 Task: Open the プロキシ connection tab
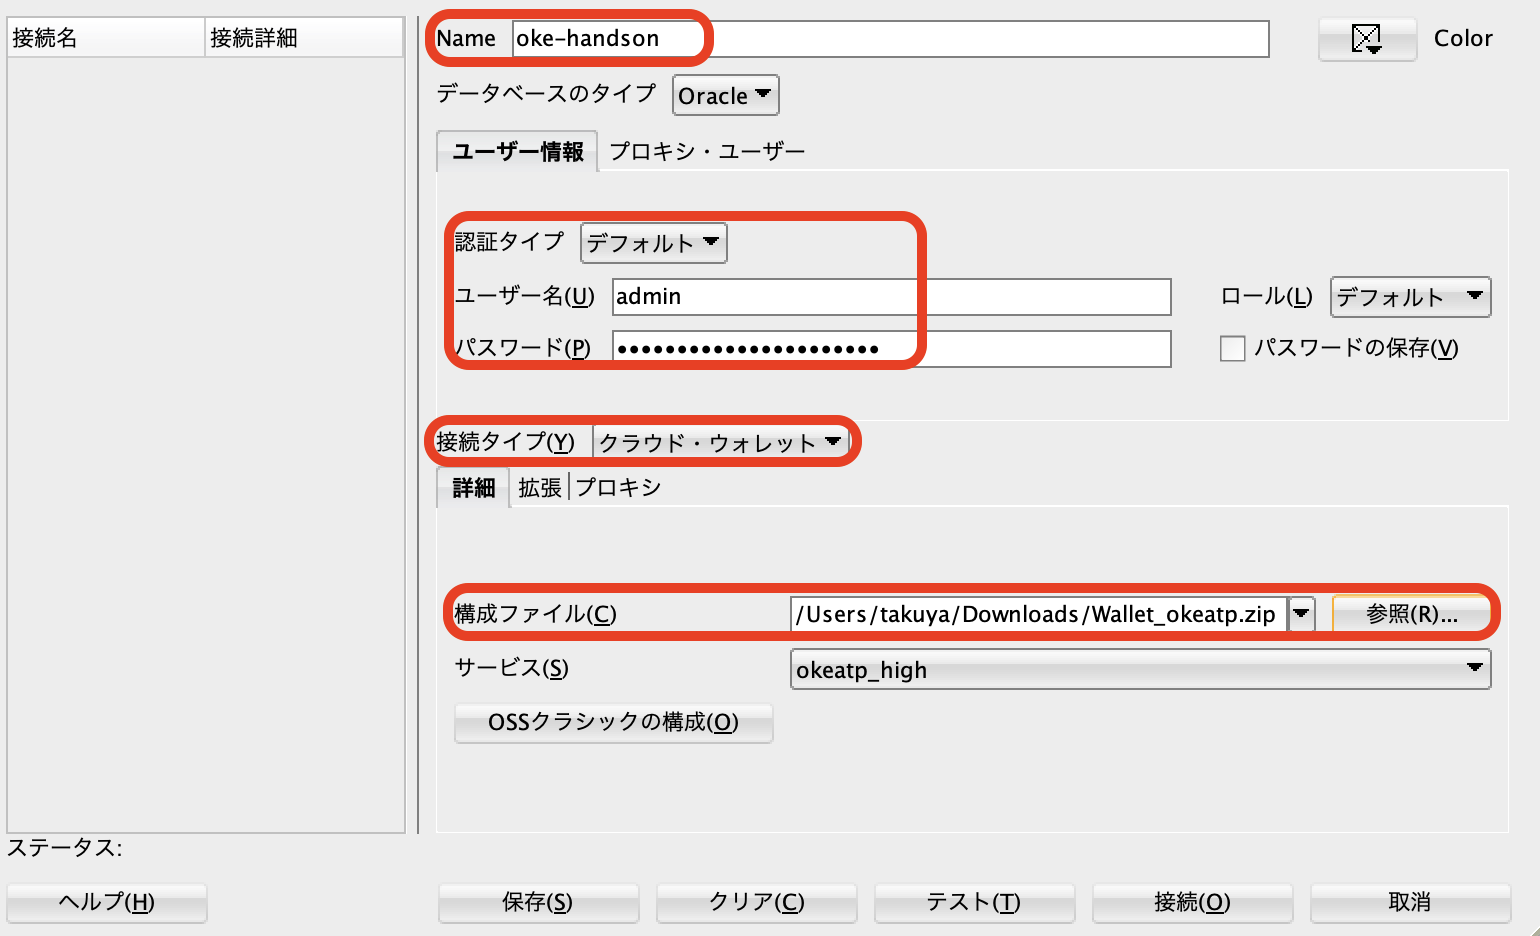pos(618,488)
